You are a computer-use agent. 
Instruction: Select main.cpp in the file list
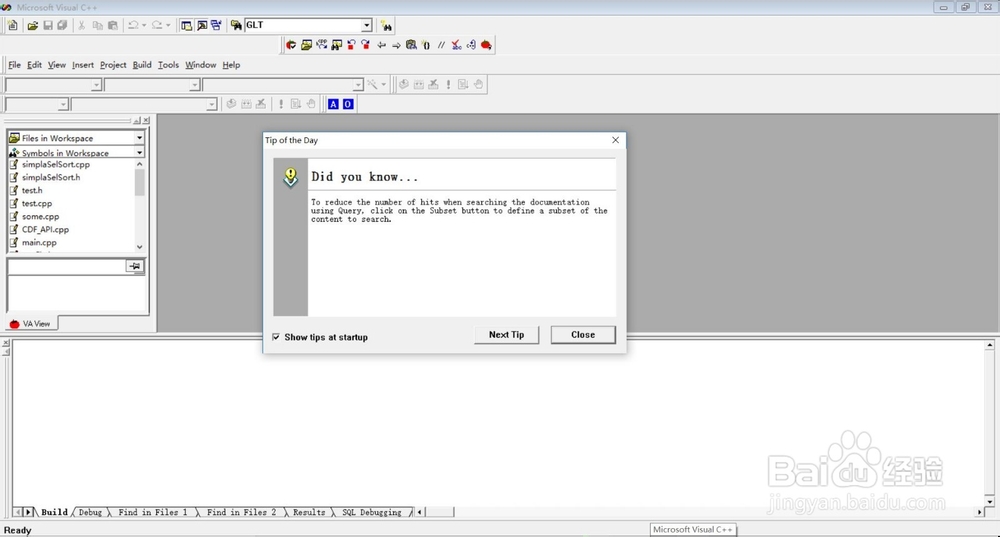click(x=39, y=242)
